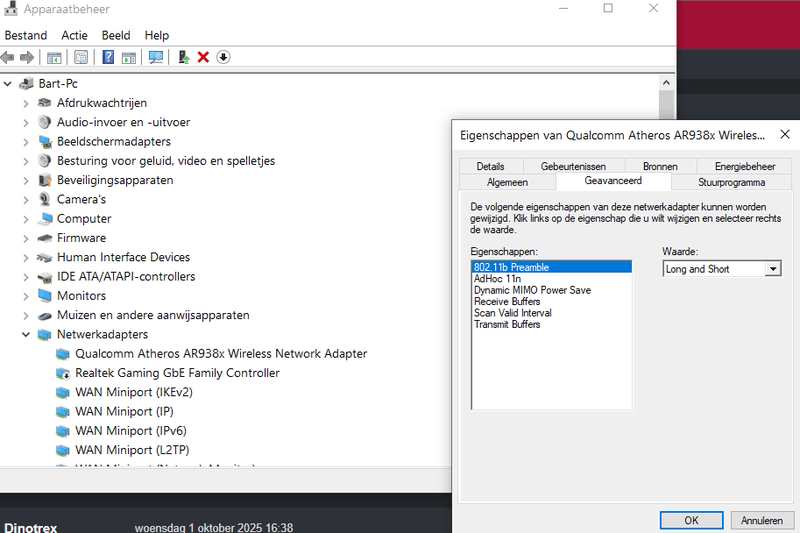Select Scan Valid Interval property
800x533 pixels.
tap(552, 313)
